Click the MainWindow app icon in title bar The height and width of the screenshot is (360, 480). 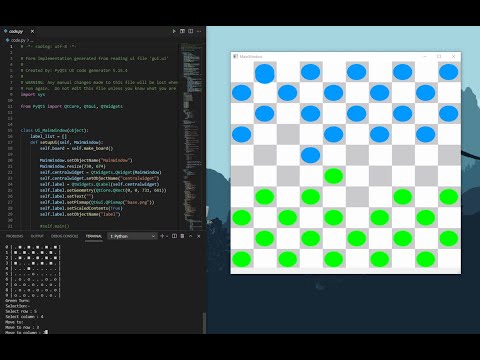coord(235,57)
